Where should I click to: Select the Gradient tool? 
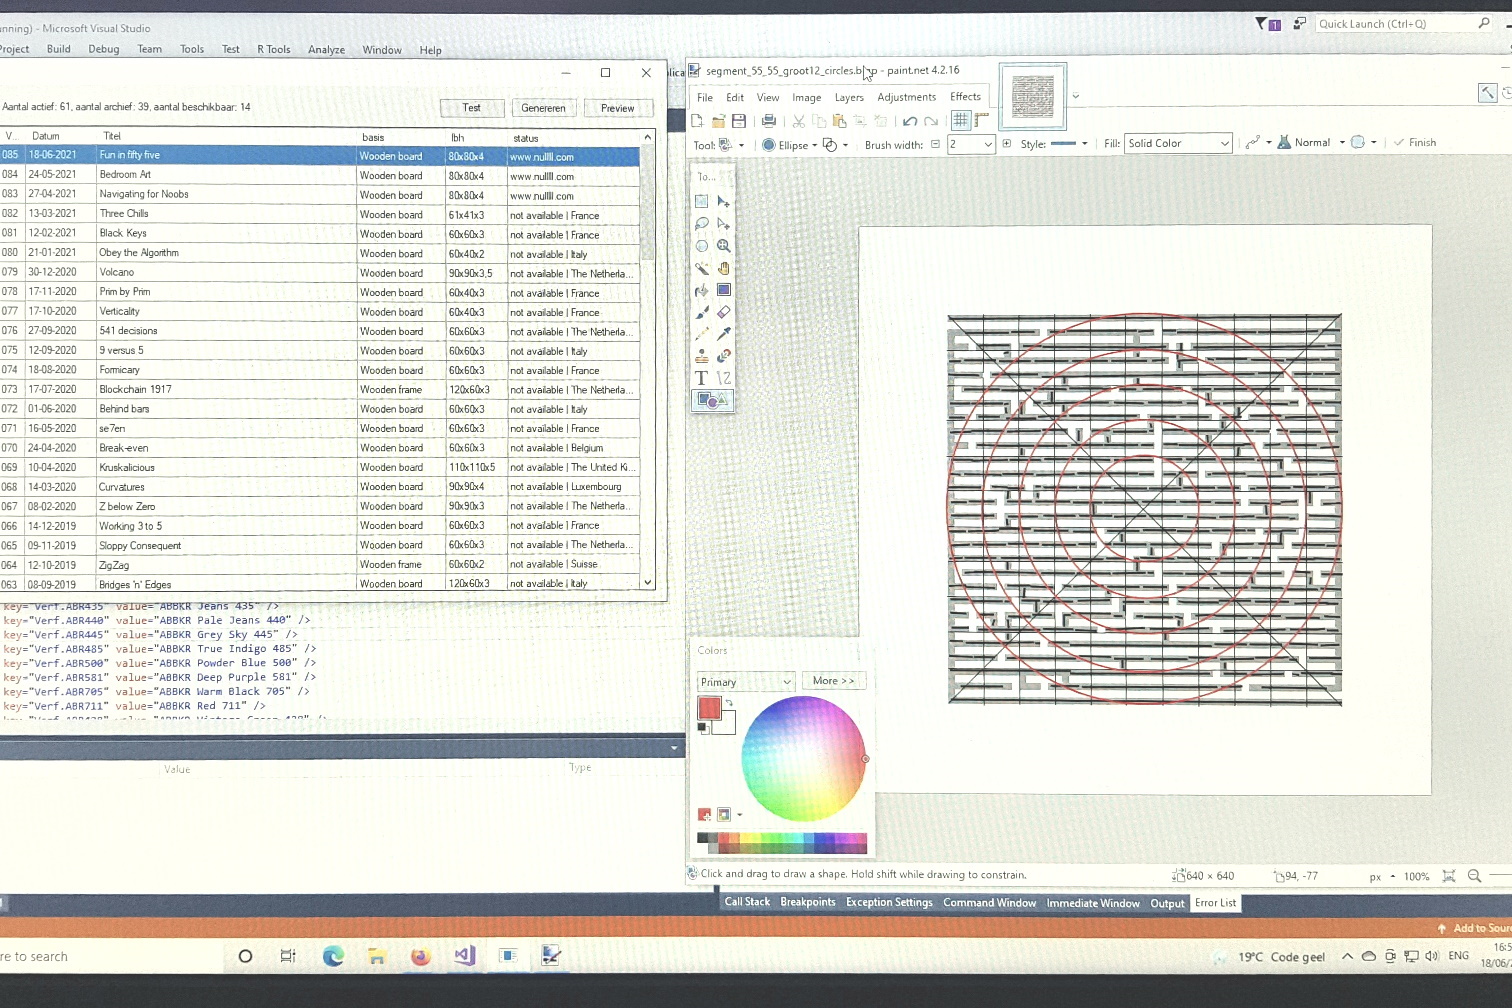[724, 290]
